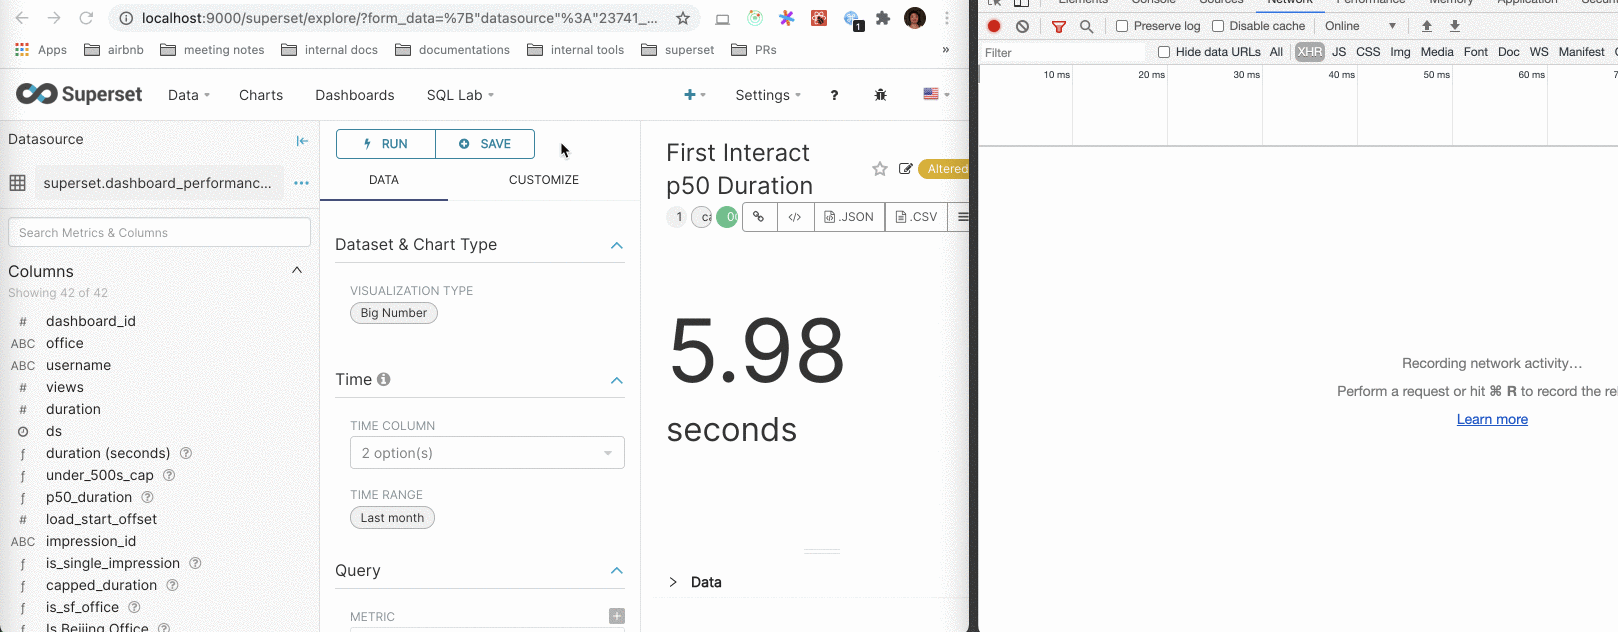Click the info icon next to under_500s_cap
The height and width of the screenshot is (632, 1618).
pos(169,475)
